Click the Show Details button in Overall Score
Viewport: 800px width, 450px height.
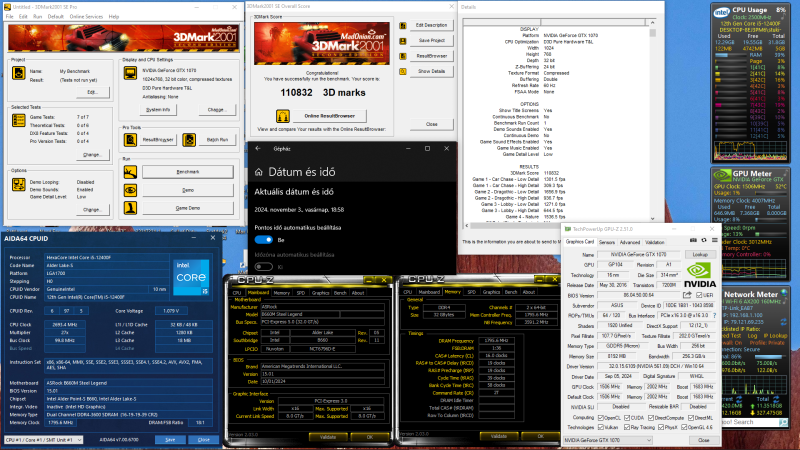pos(432,71)
